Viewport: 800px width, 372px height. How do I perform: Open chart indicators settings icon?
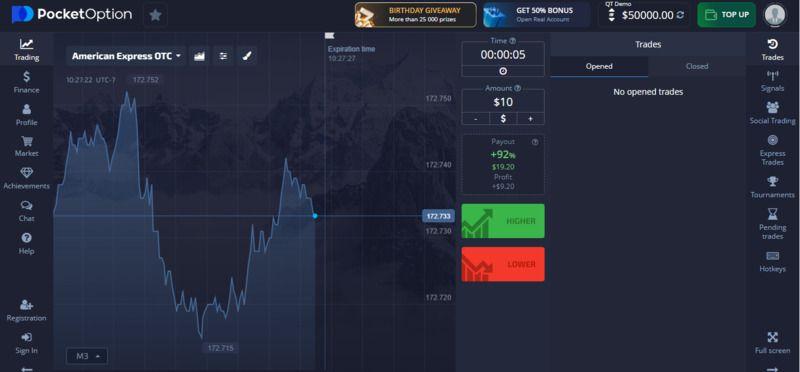point(223,56)
